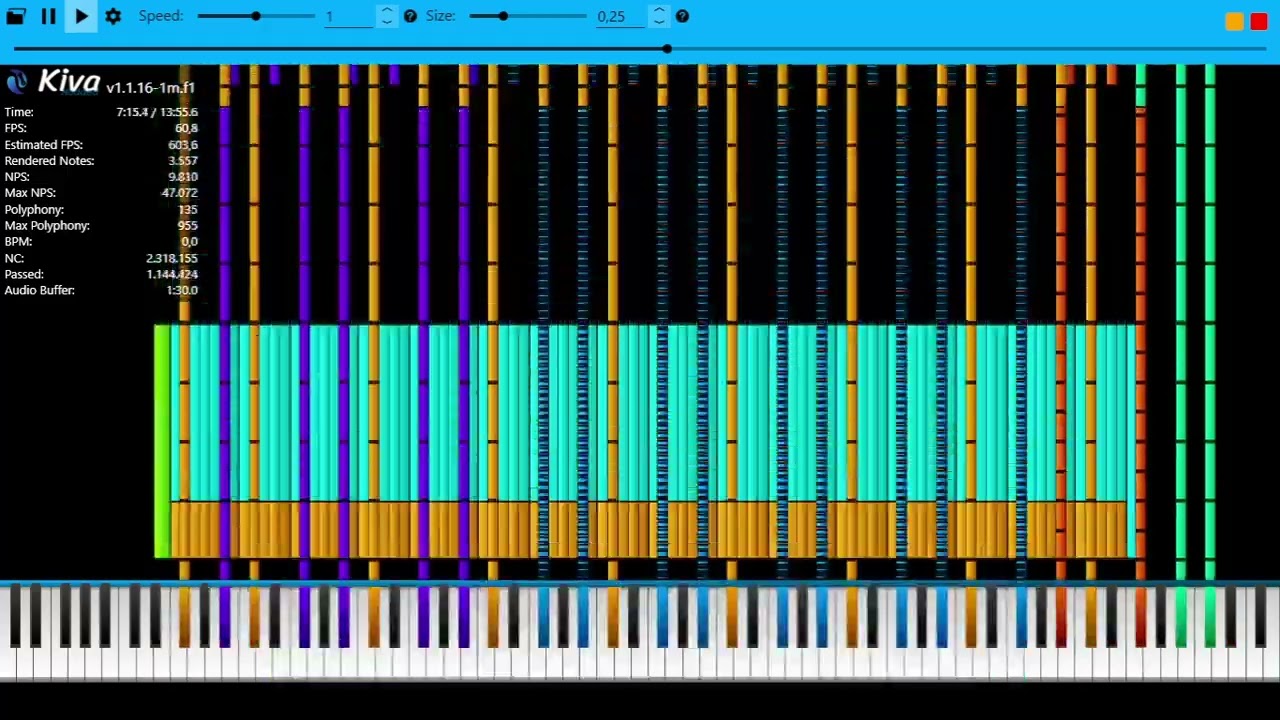1280x720 pixels.
Task: Click the Speed value input field
Action: pyautogui.click(x=349, y=16)
